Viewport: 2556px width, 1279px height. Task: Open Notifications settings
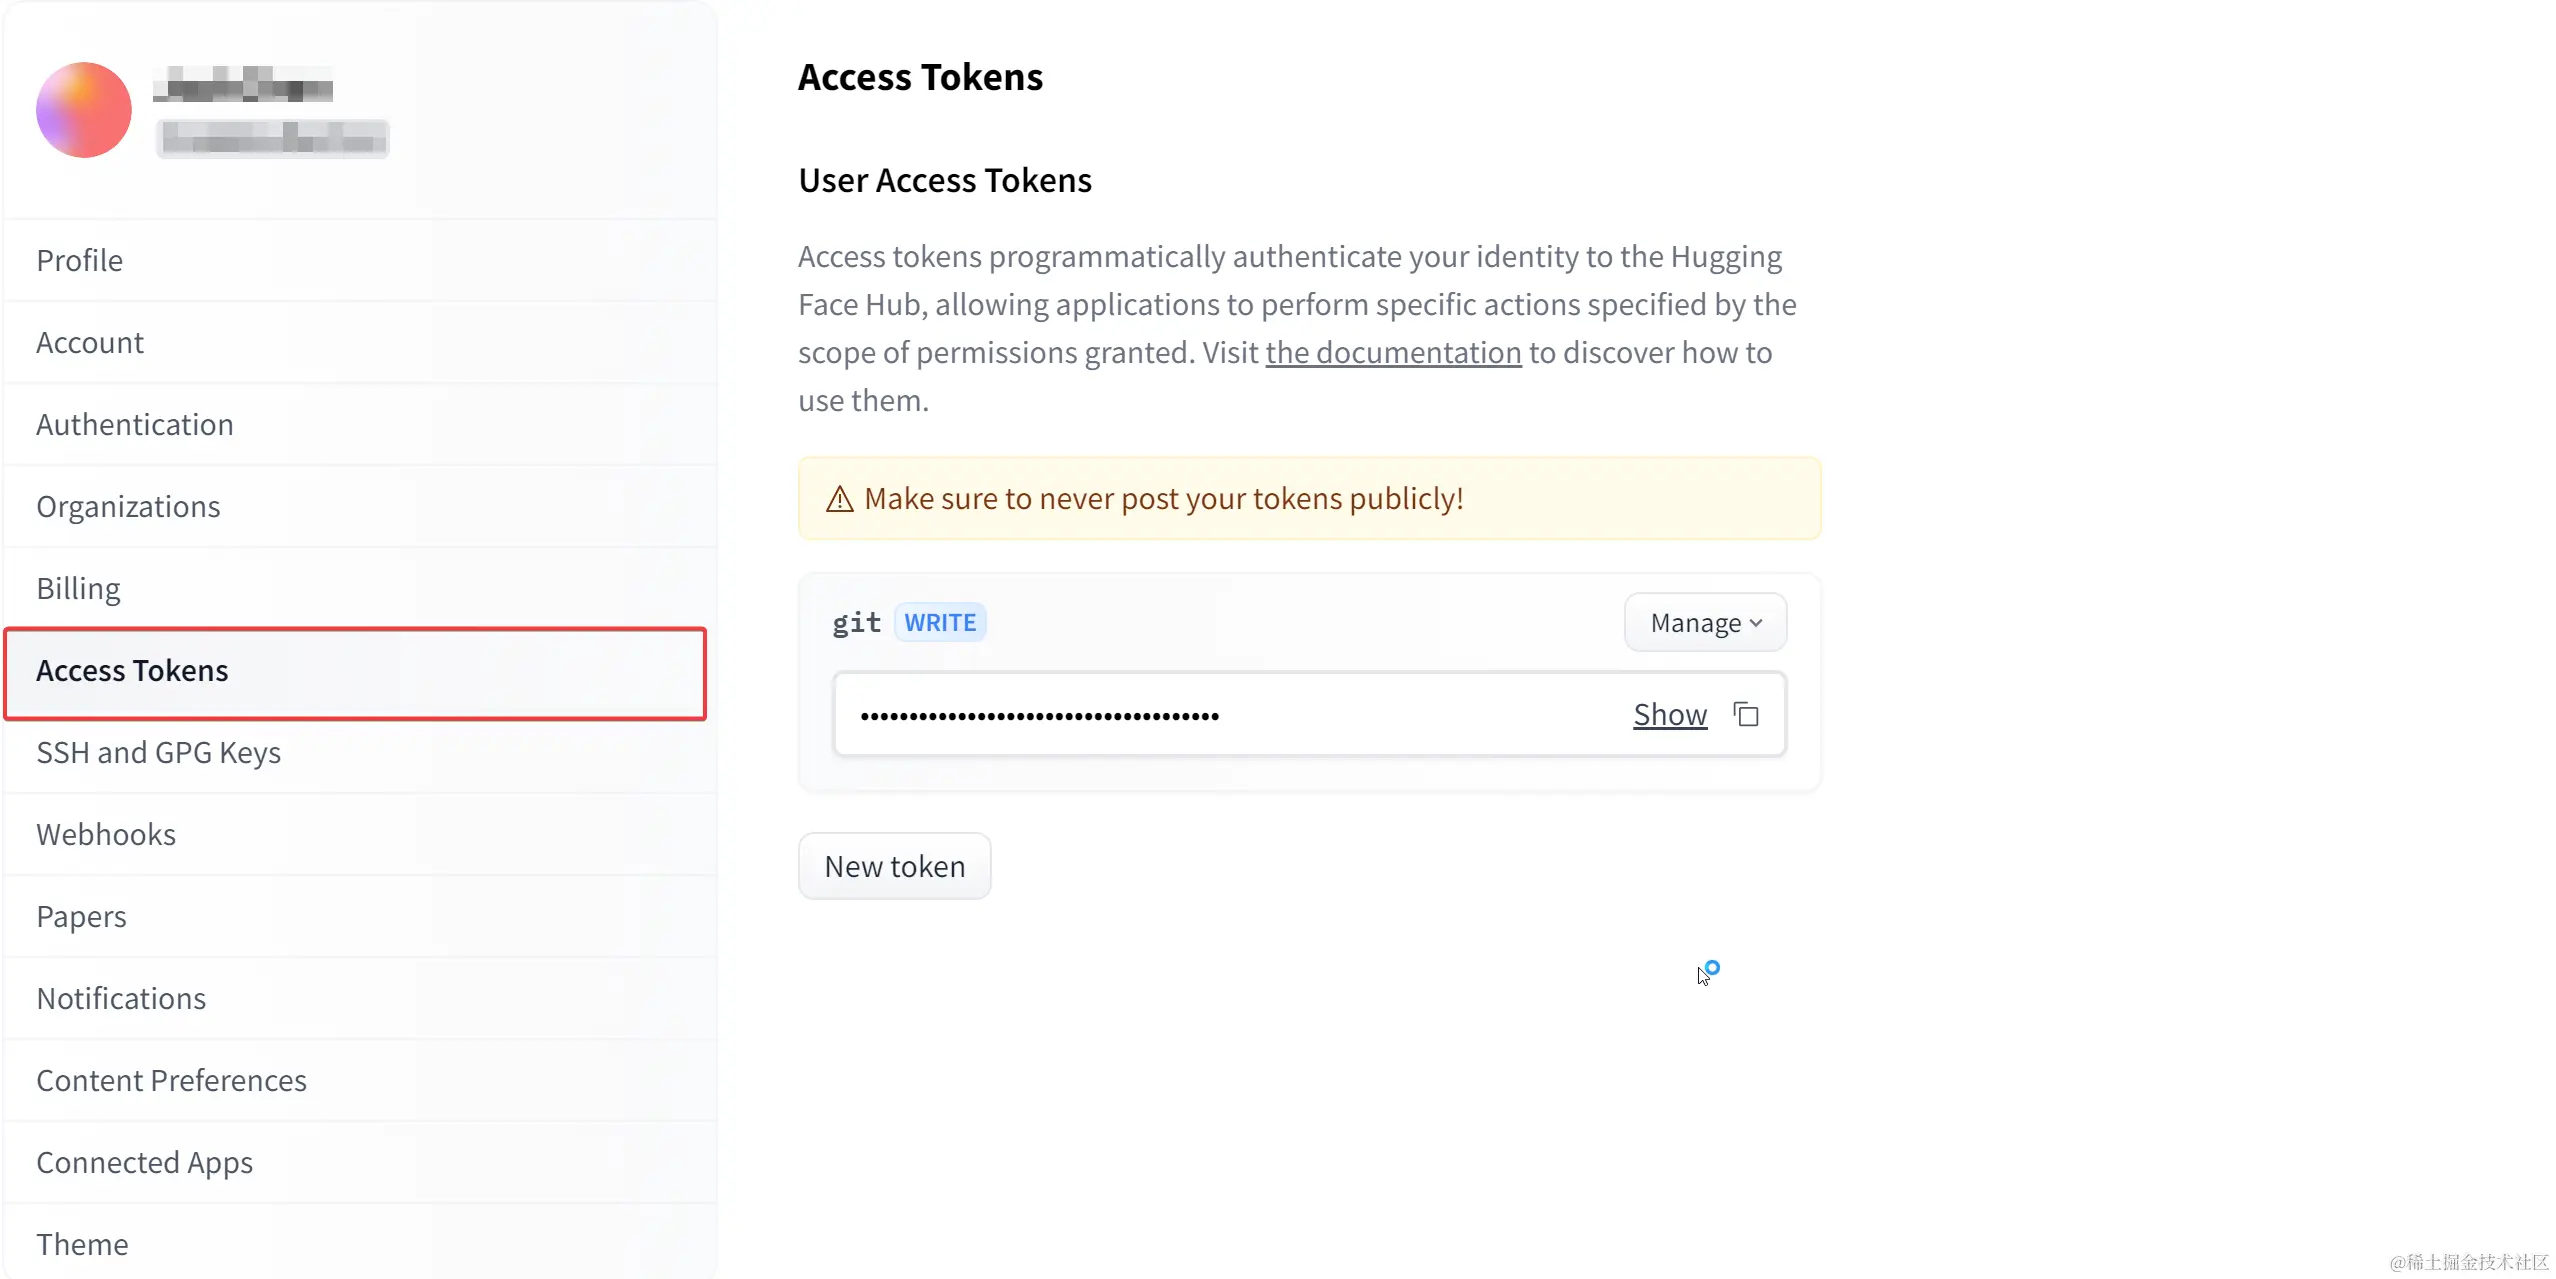tap(121, 998)
